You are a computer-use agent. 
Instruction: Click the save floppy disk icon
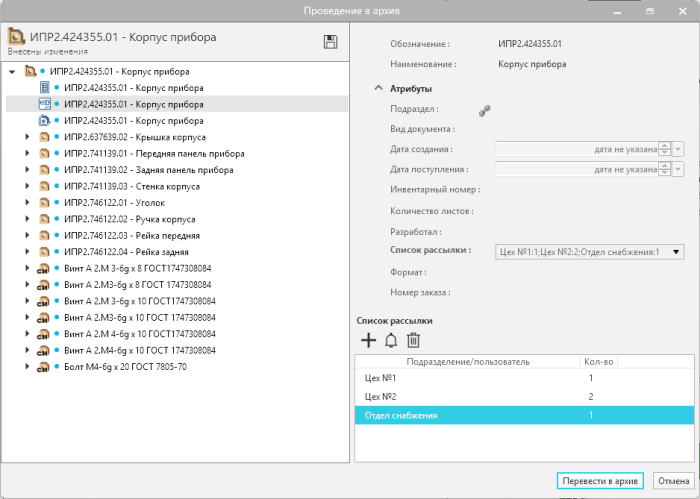pyautogui.click(x=330, y=42)
